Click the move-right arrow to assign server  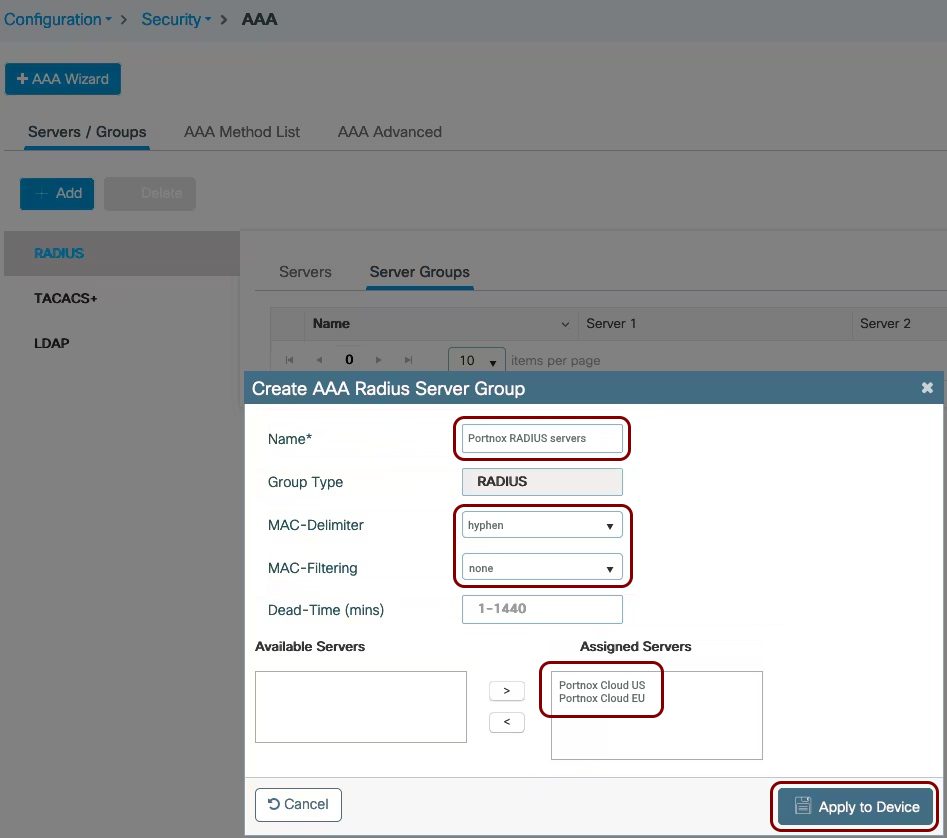(507, 691)
